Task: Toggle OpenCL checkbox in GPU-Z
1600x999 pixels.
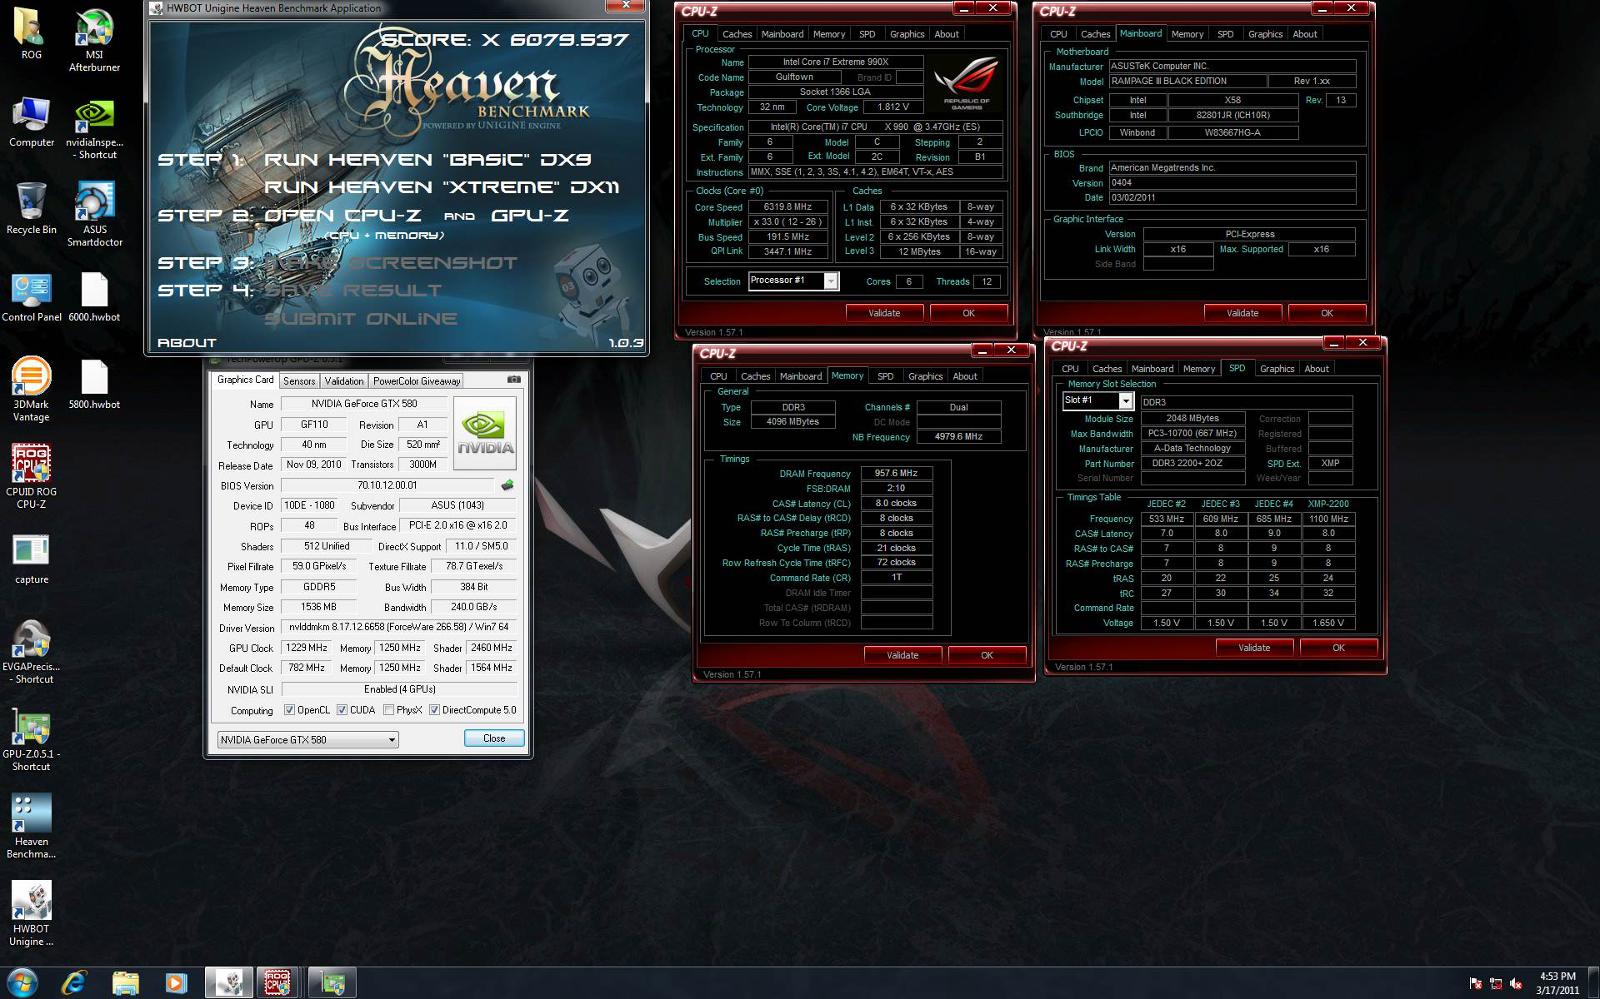Action: [x=289, y=710]
